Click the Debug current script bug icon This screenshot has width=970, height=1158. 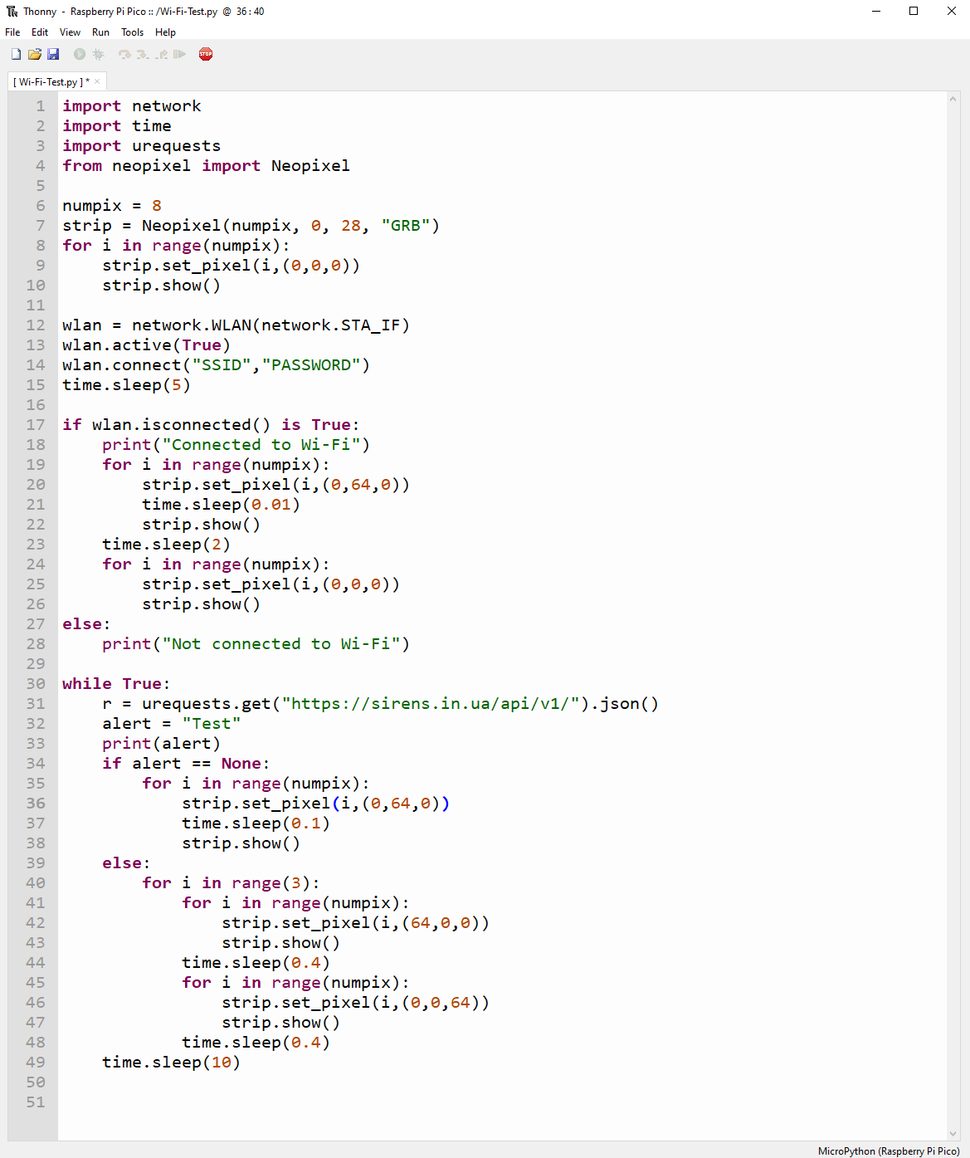point(98,54)
